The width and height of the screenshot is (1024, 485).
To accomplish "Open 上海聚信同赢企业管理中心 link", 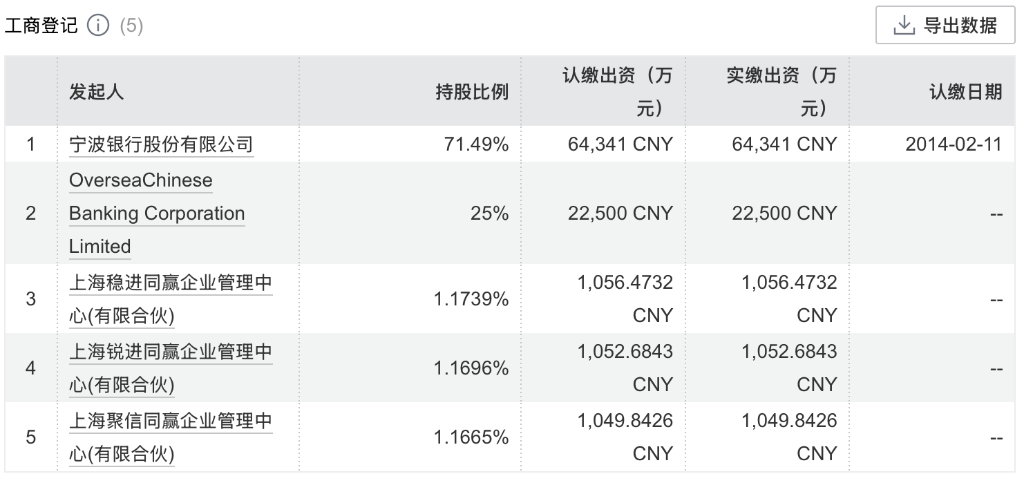I will (170, 437).
